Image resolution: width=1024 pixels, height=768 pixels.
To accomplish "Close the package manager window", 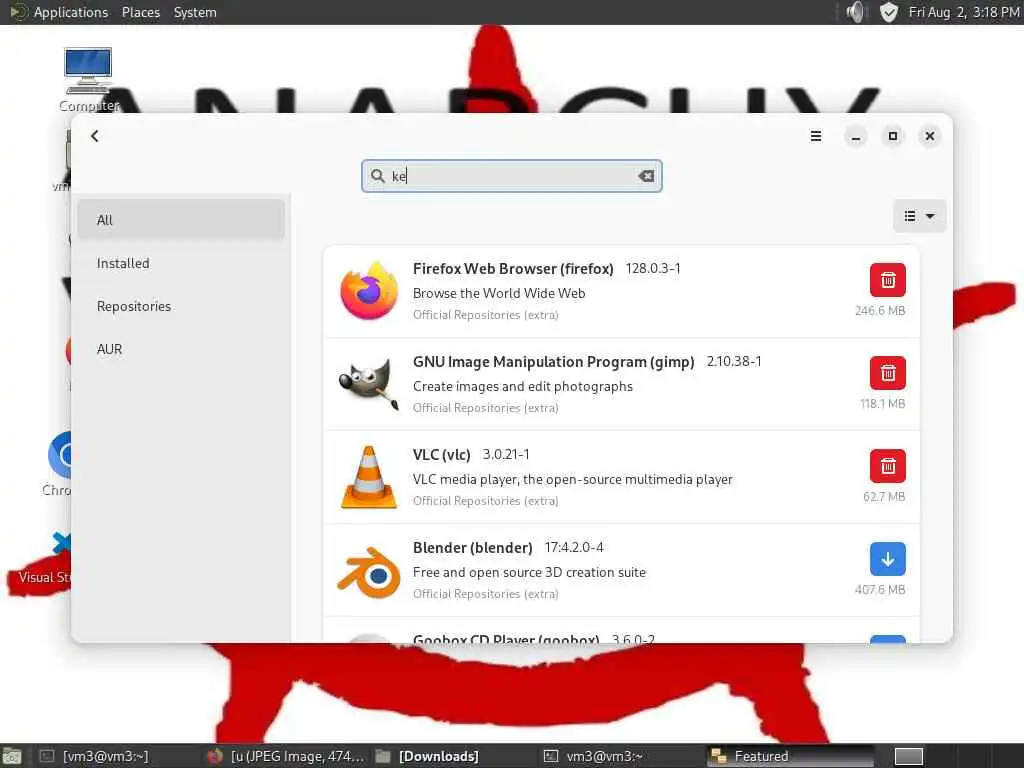I will 930,136.
